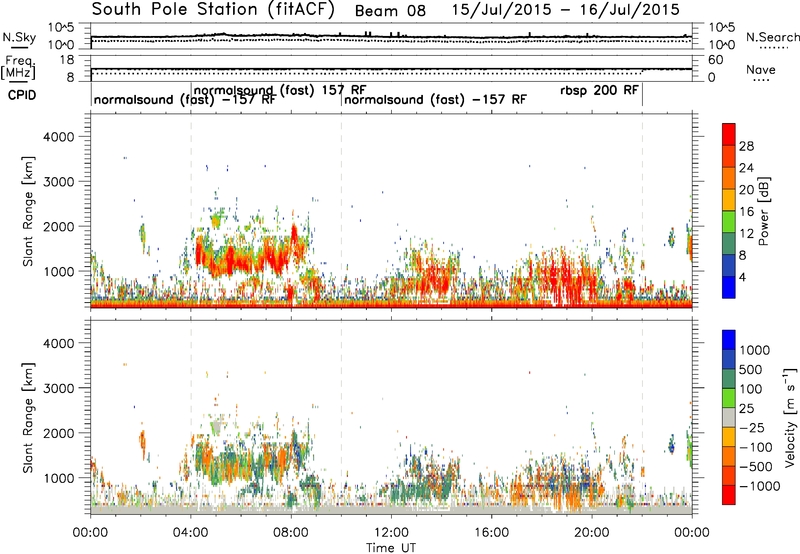
Task: Click the "04:00" time axis label
Action: tap(191, 533)
